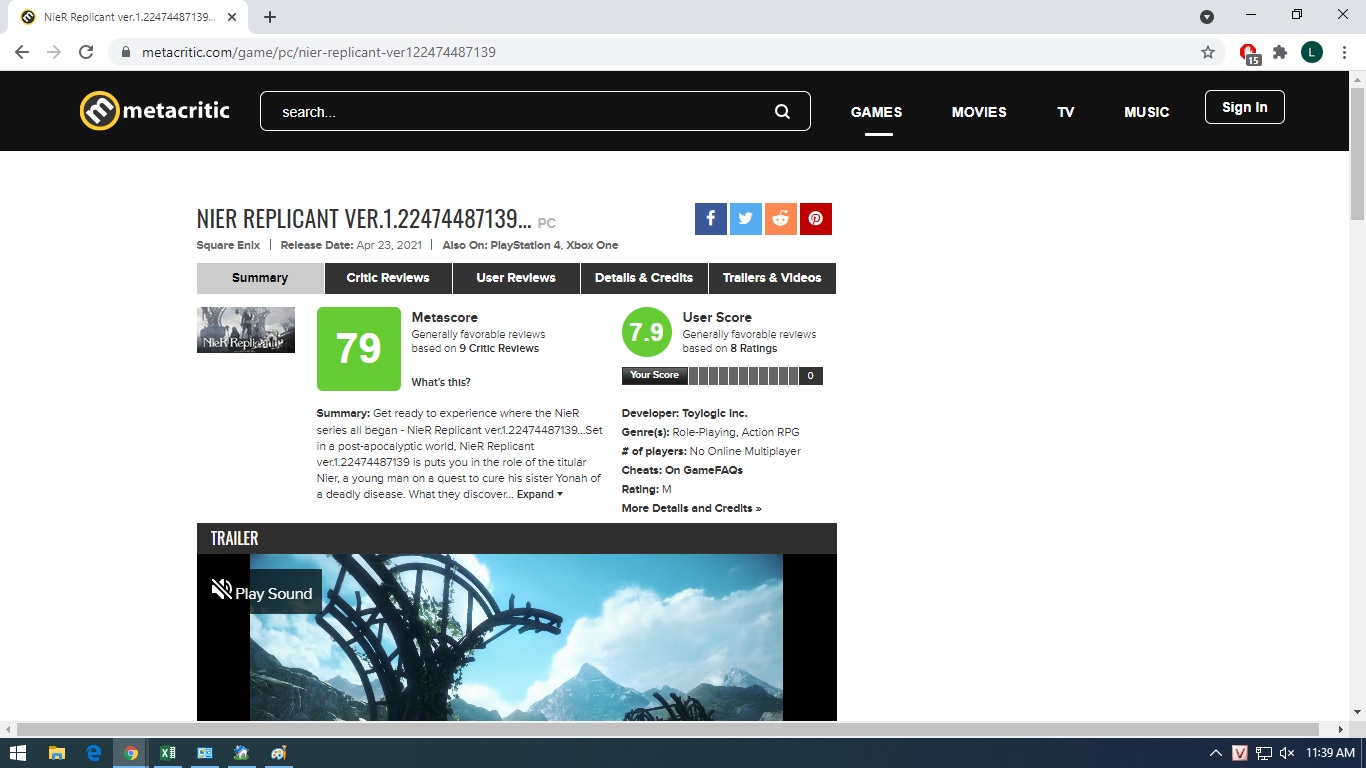Share the page on Reddit
The height and width of the screenshot is (768, 1366).
(x=781, y=219)
